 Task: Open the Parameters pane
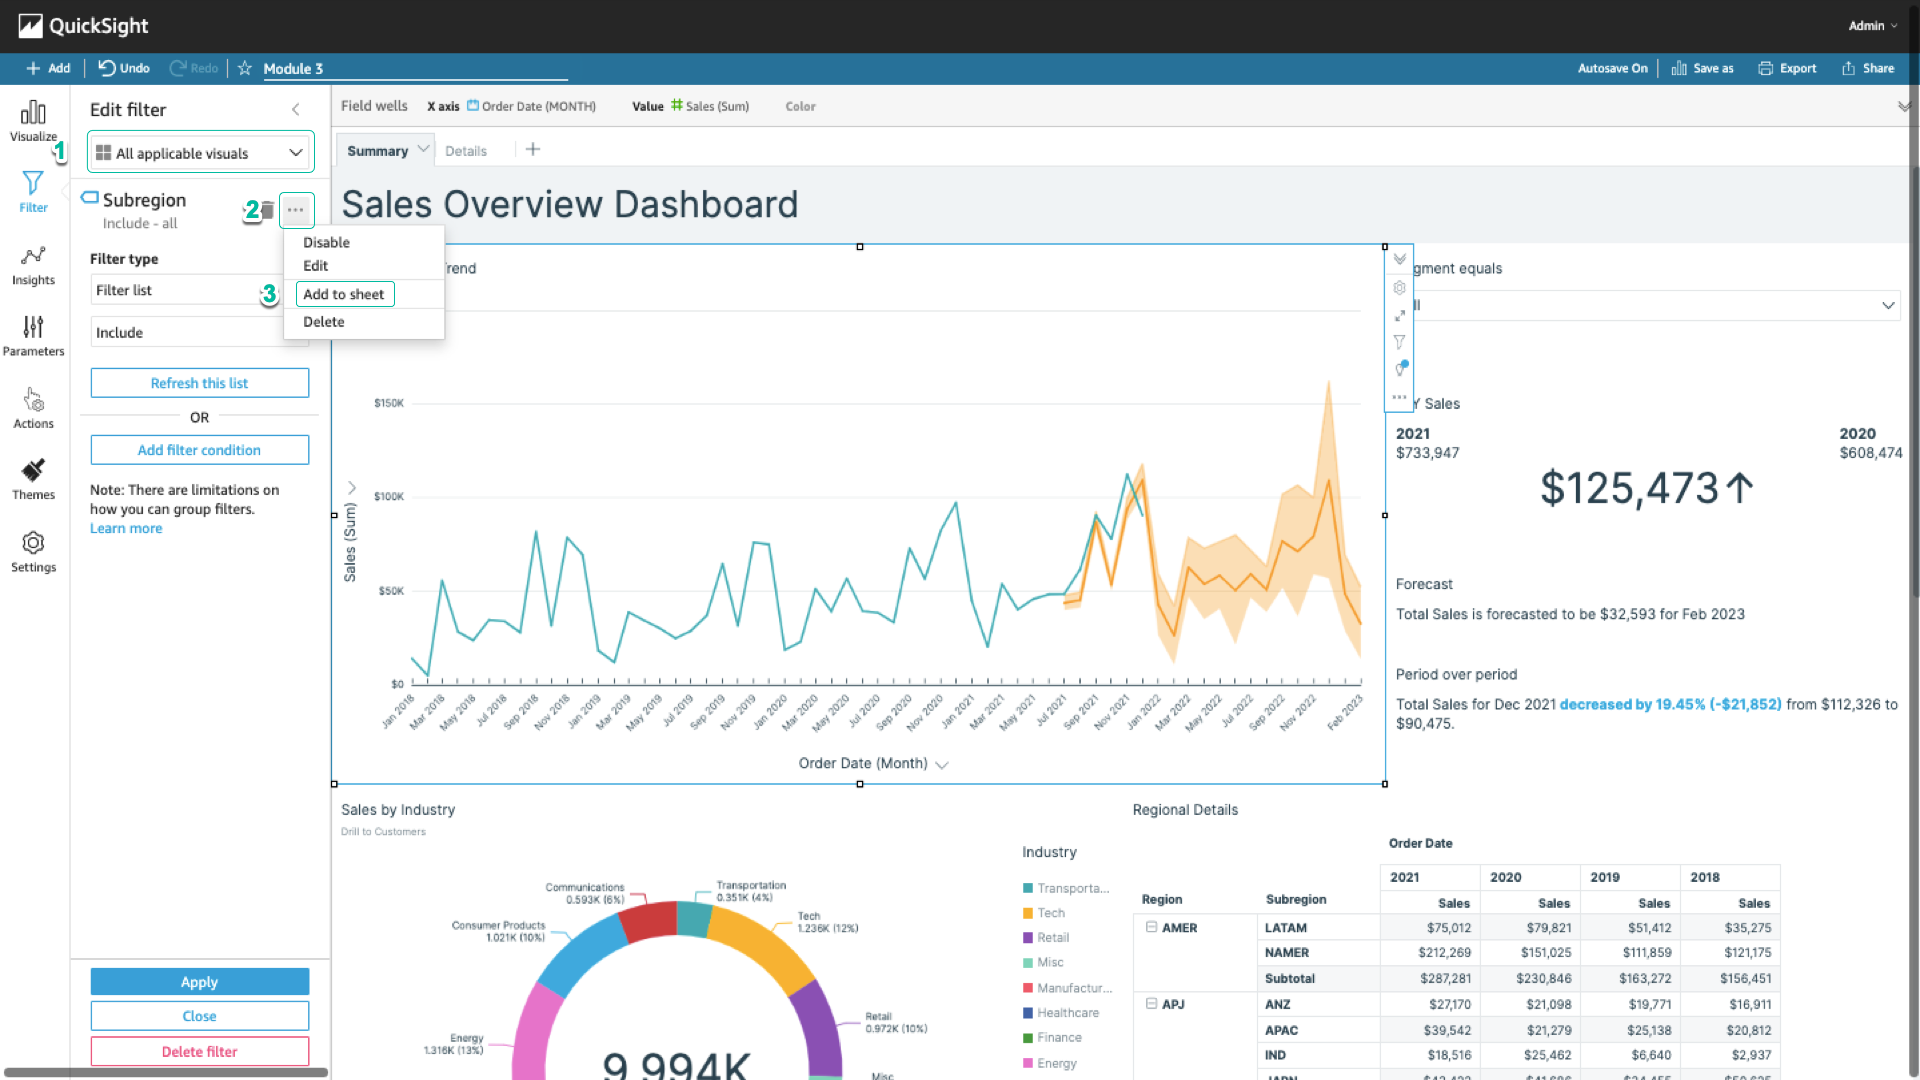pyautogui.click(x=33, y=336)
